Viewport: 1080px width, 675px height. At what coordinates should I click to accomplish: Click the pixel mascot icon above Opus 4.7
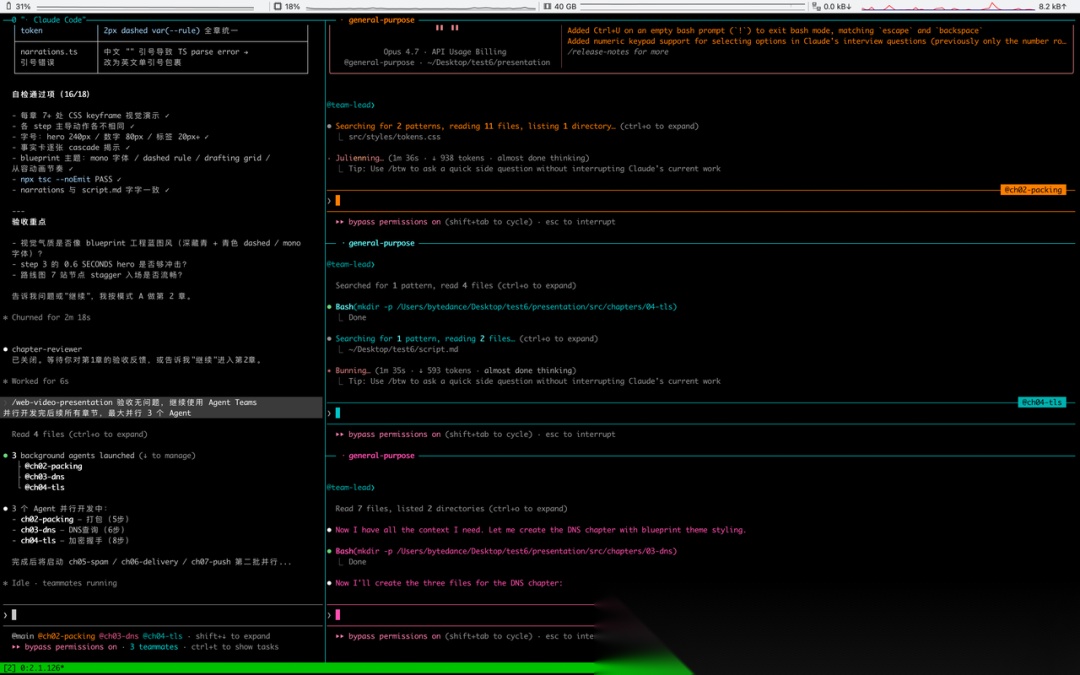446,28
